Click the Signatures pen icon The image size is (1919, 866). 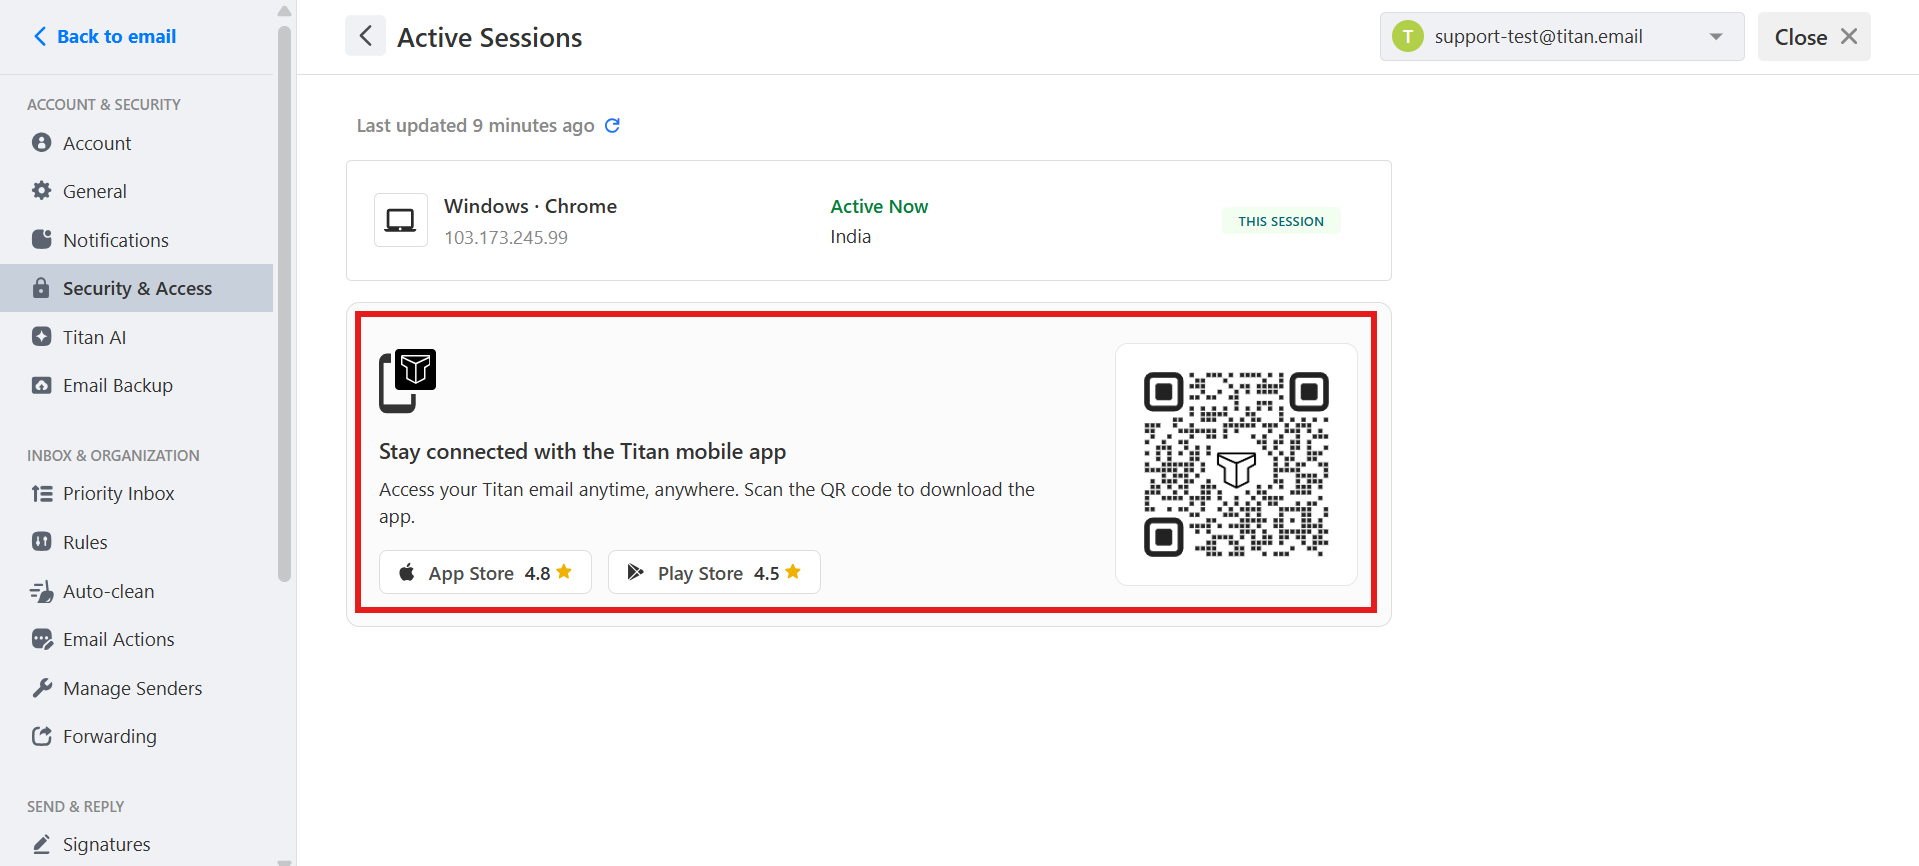click(x=41, y=844)
